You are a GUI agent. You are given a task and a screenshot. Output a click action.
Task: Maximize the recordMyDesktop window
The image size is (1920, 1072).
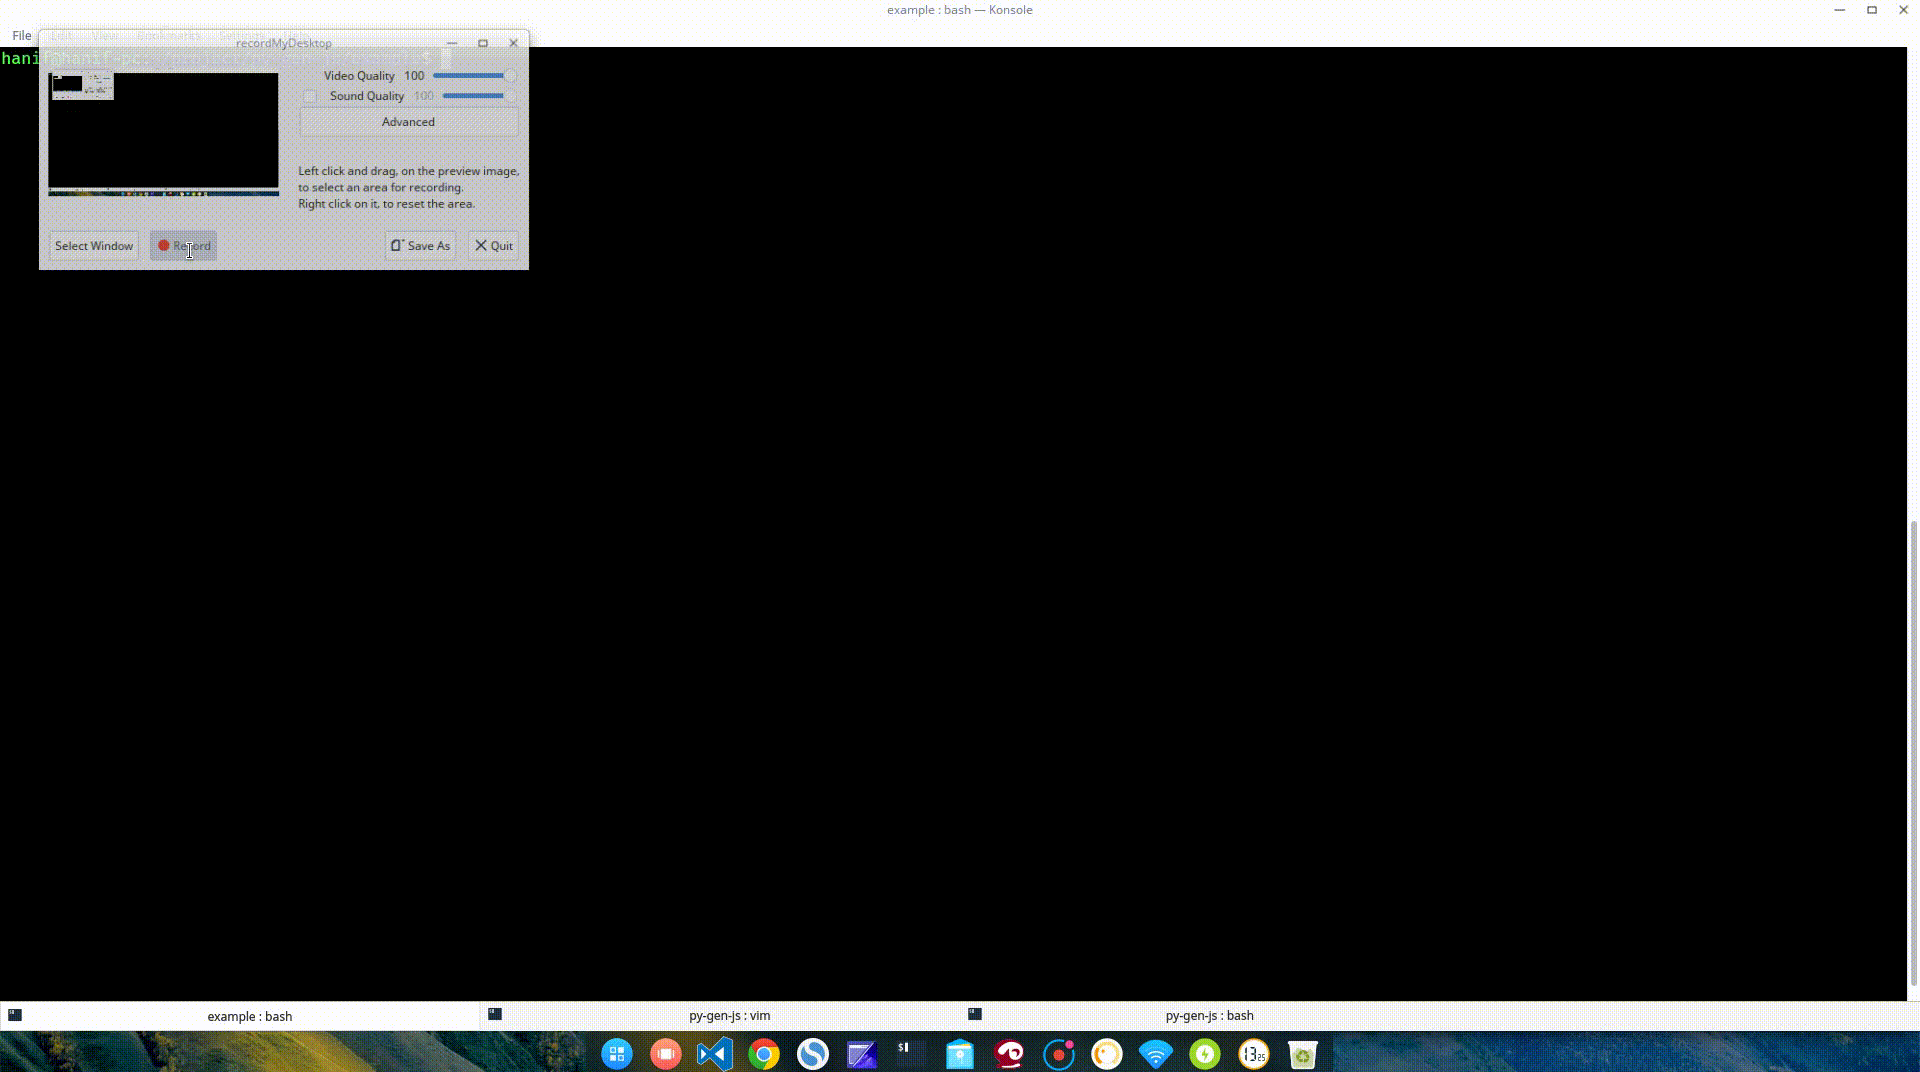point(483,43)
